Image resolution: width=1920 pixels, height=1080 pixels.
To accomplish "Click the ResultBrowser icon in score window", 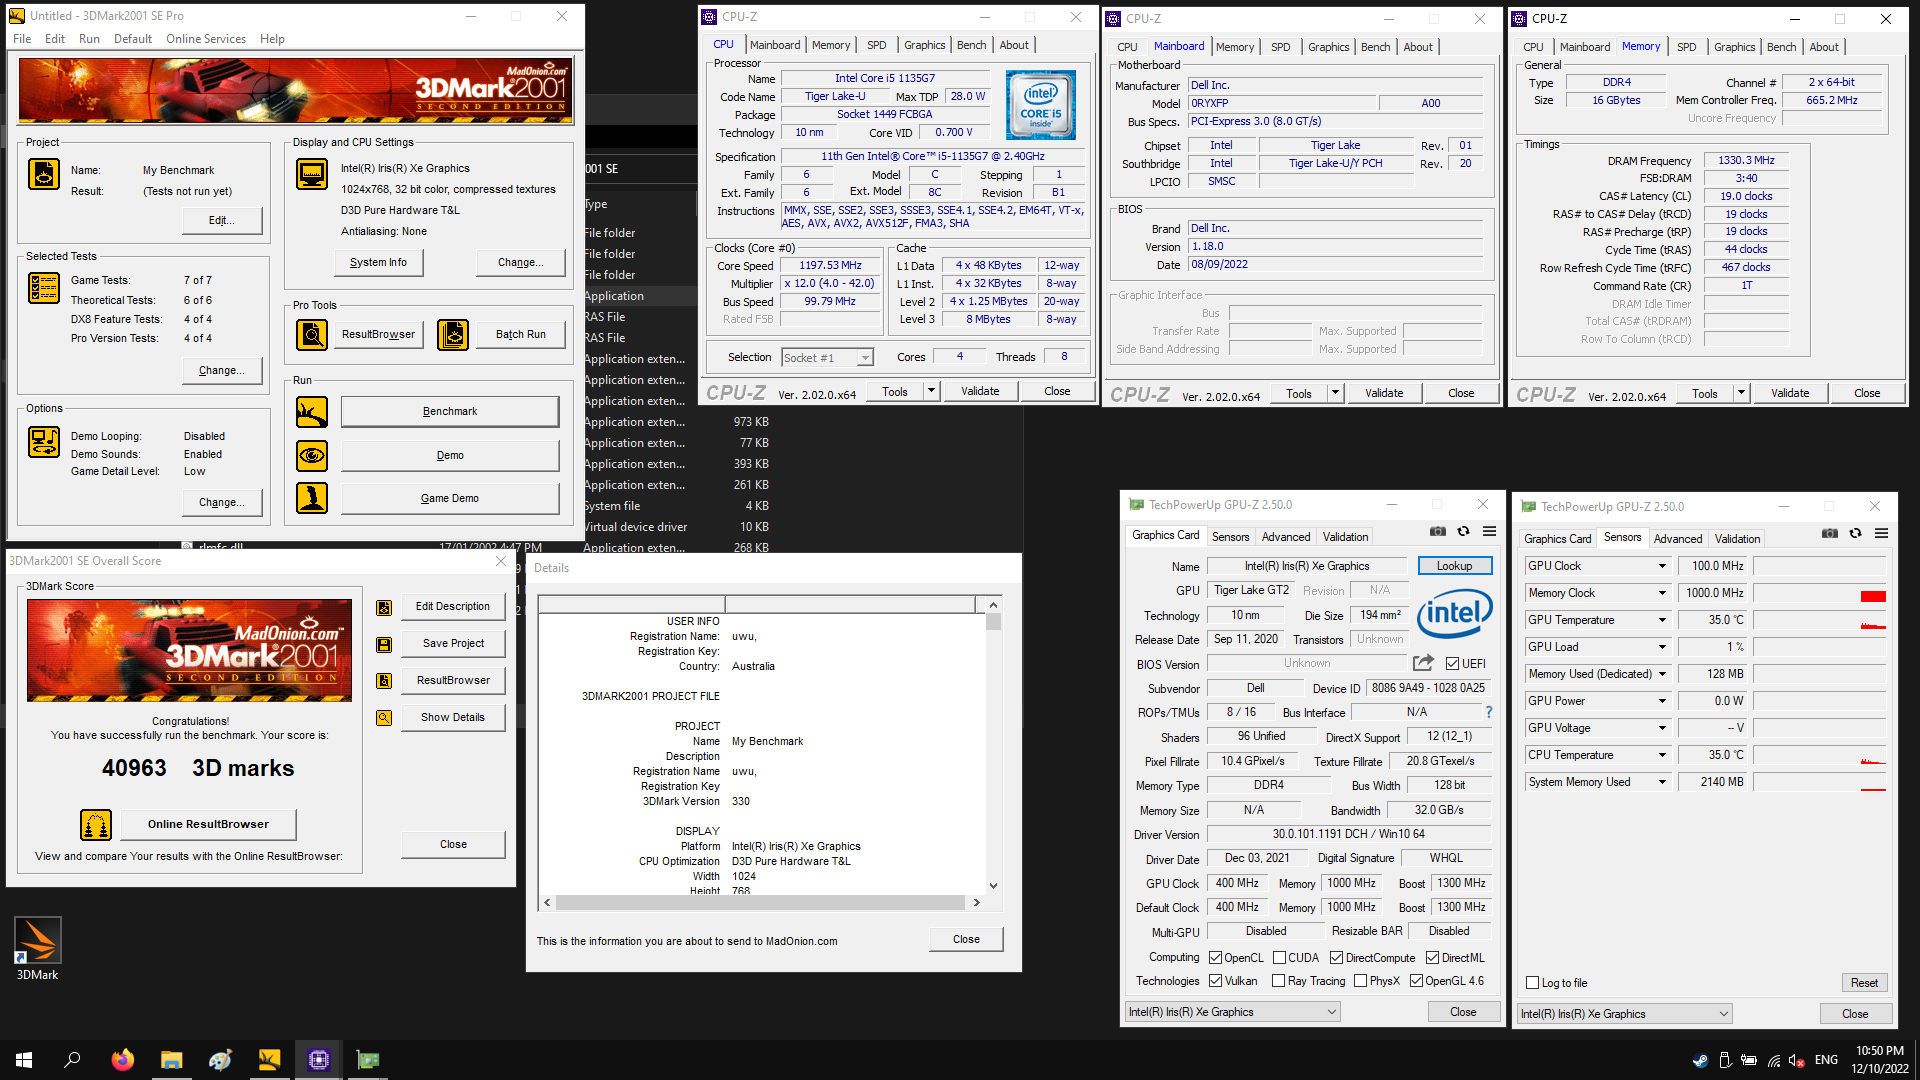I will click(384, 681).
